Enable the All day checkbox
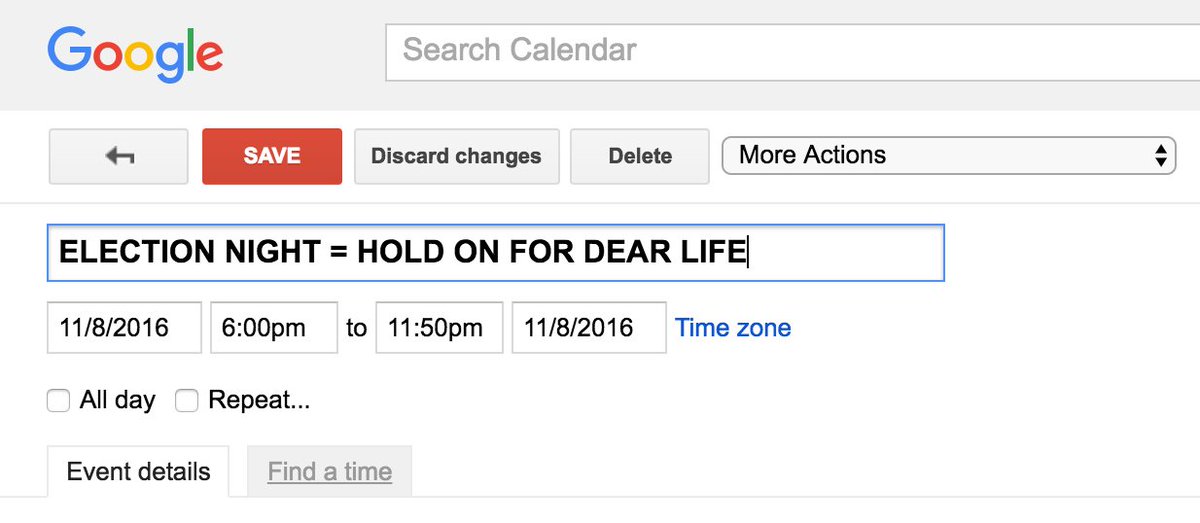Viewport: 1200px width, 523px height. click(x=59, y=401)
